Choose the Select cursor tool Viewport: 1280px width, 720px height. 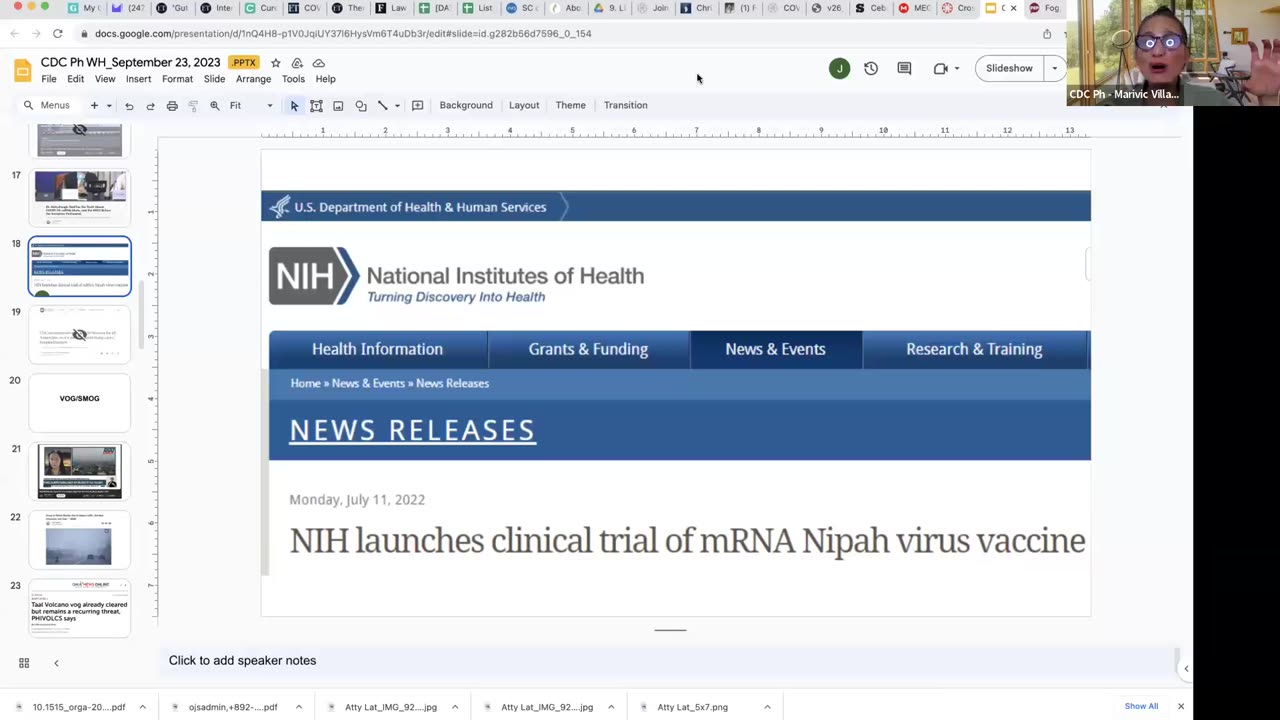coord(294,105)
